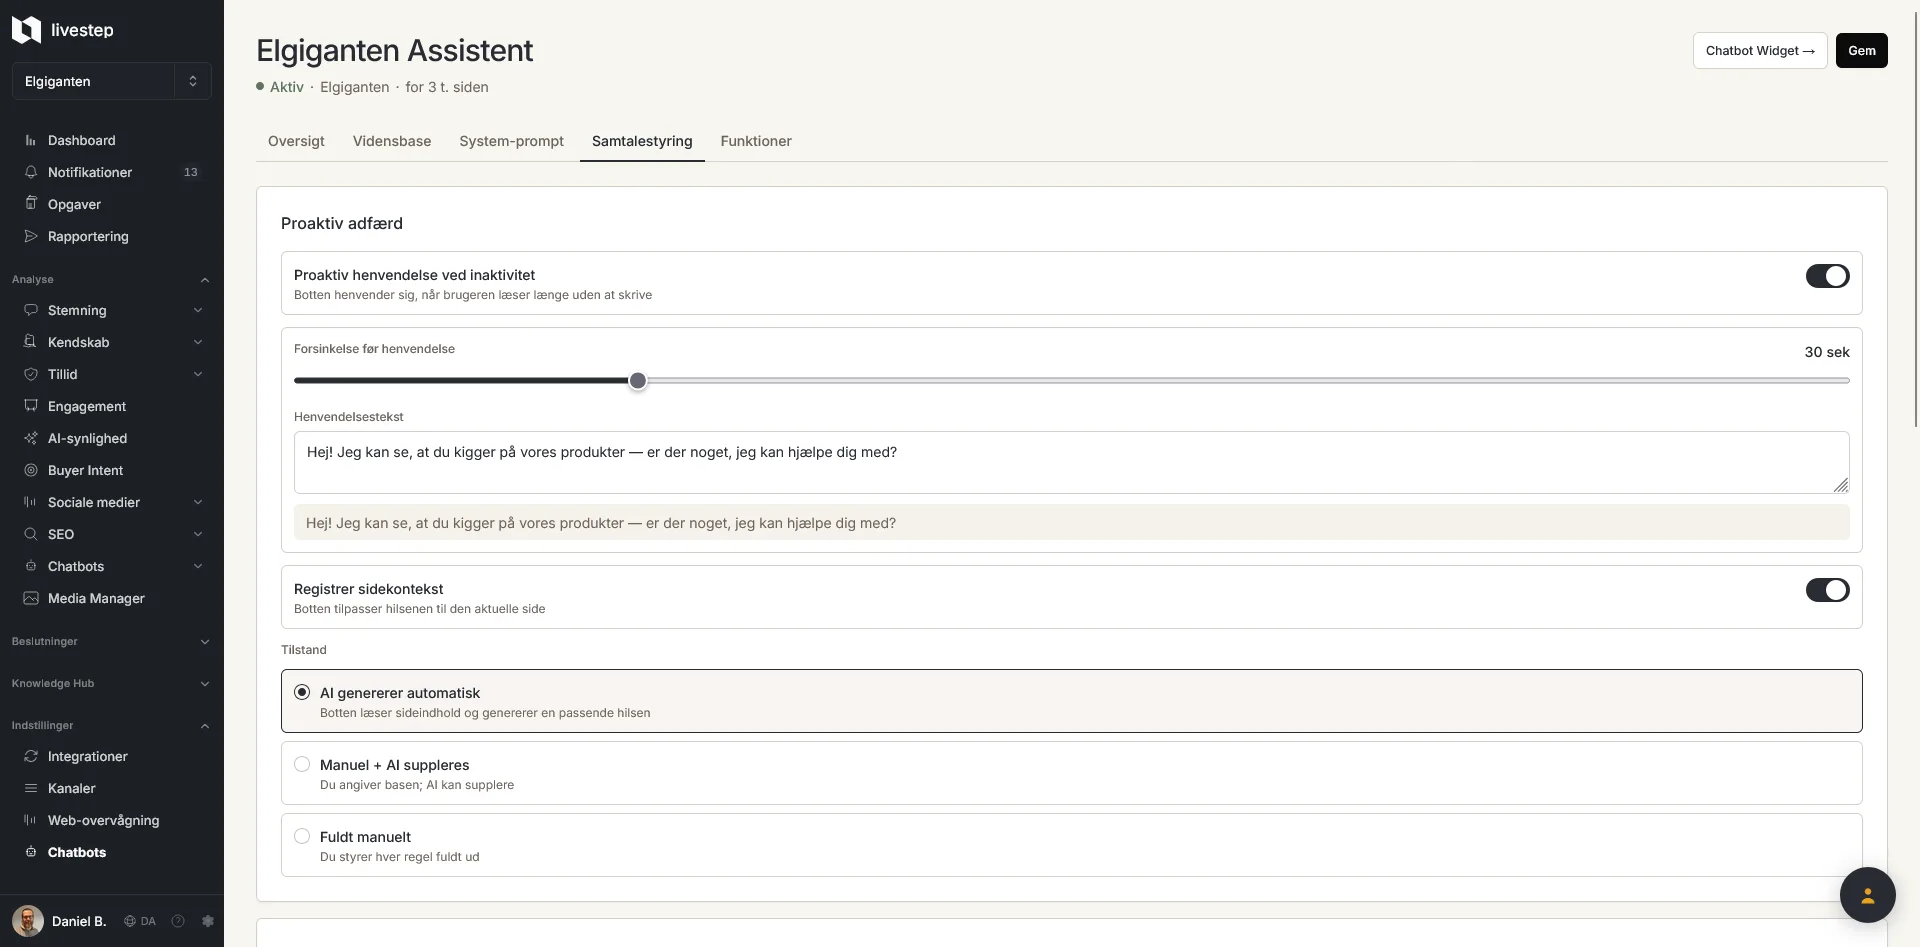Expand the Kendskab submenu chevron

pyautogui.click(x=198, y=342)
